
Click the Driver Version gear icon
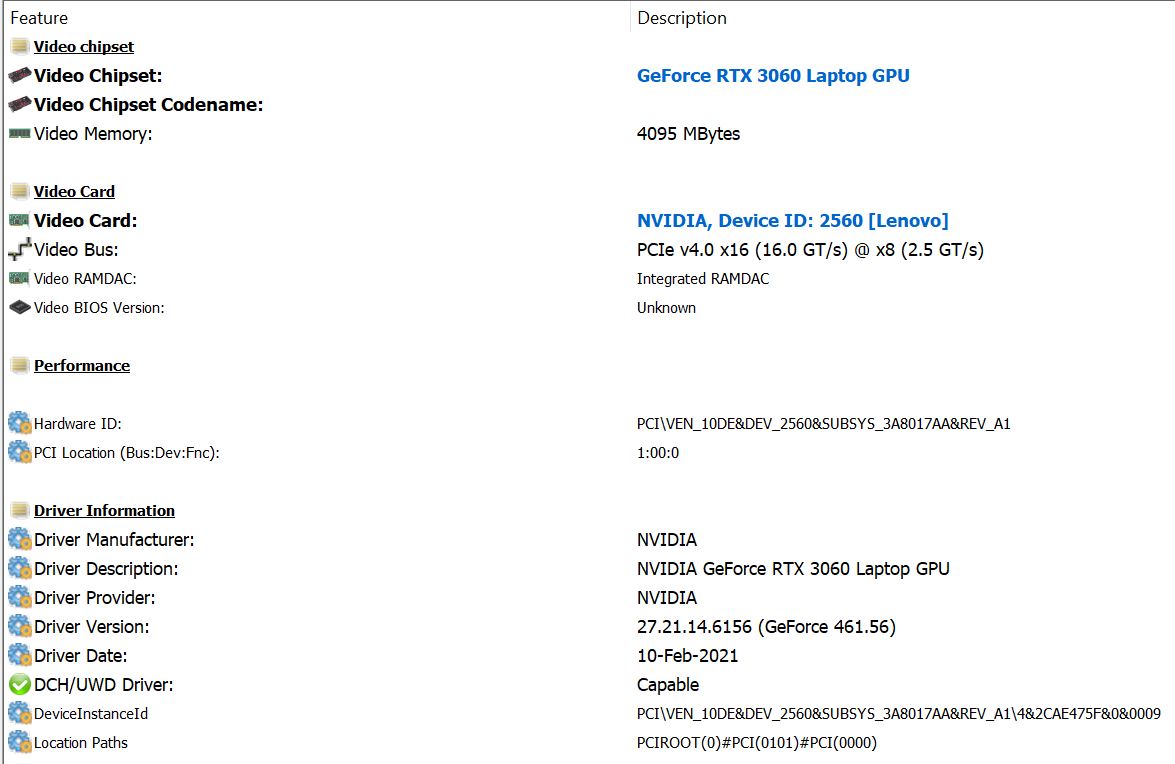19,627
